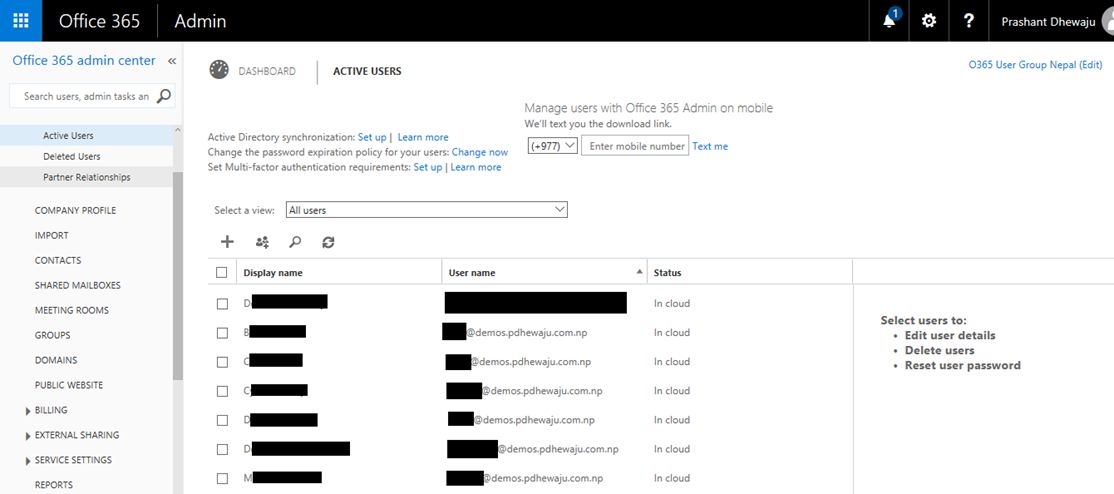Click the search magnifier in the navigation pane
Image resolution: width=1114 pixels, height=494 pixels.
pyautogui.click(x=163, y=96)
